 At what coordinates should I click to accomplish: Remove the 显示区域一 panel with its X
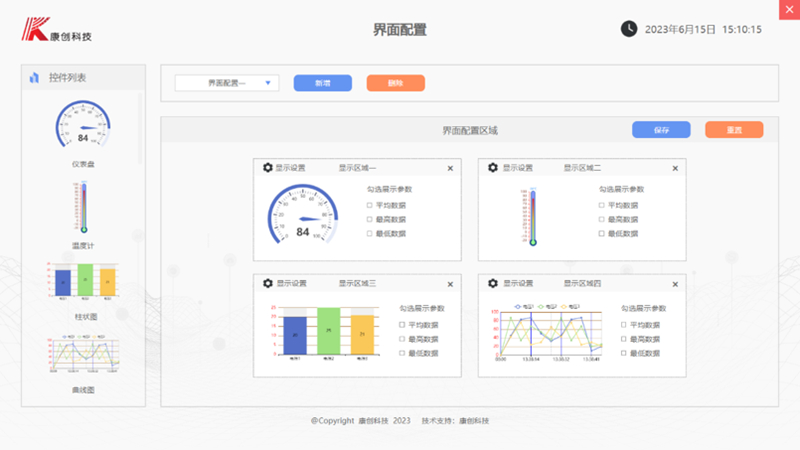point(450,168)
